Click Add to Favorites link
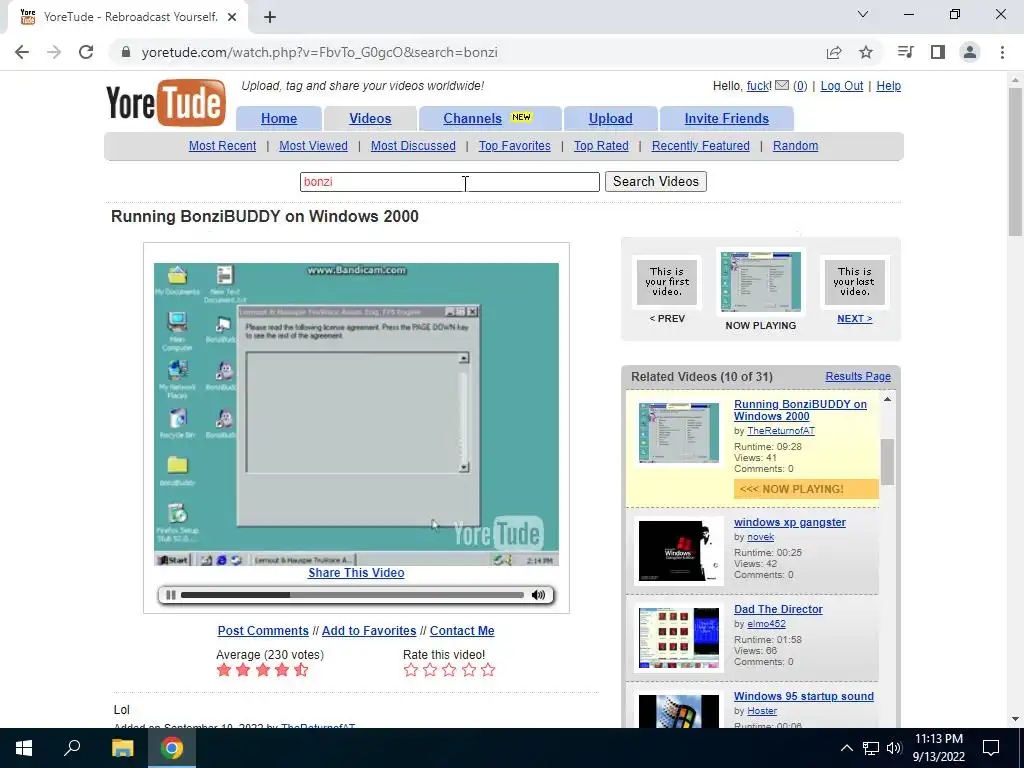The image size is (1024, 768). pos(369,631)
